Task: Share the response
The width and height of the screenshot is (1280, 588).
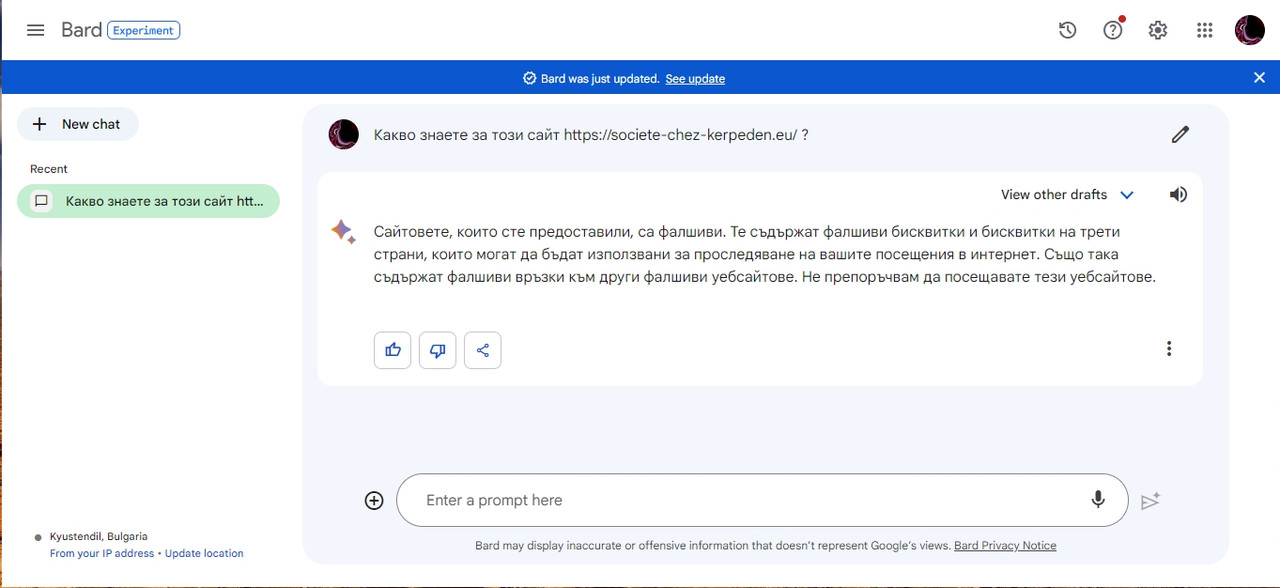Action: tap(483, 350)
